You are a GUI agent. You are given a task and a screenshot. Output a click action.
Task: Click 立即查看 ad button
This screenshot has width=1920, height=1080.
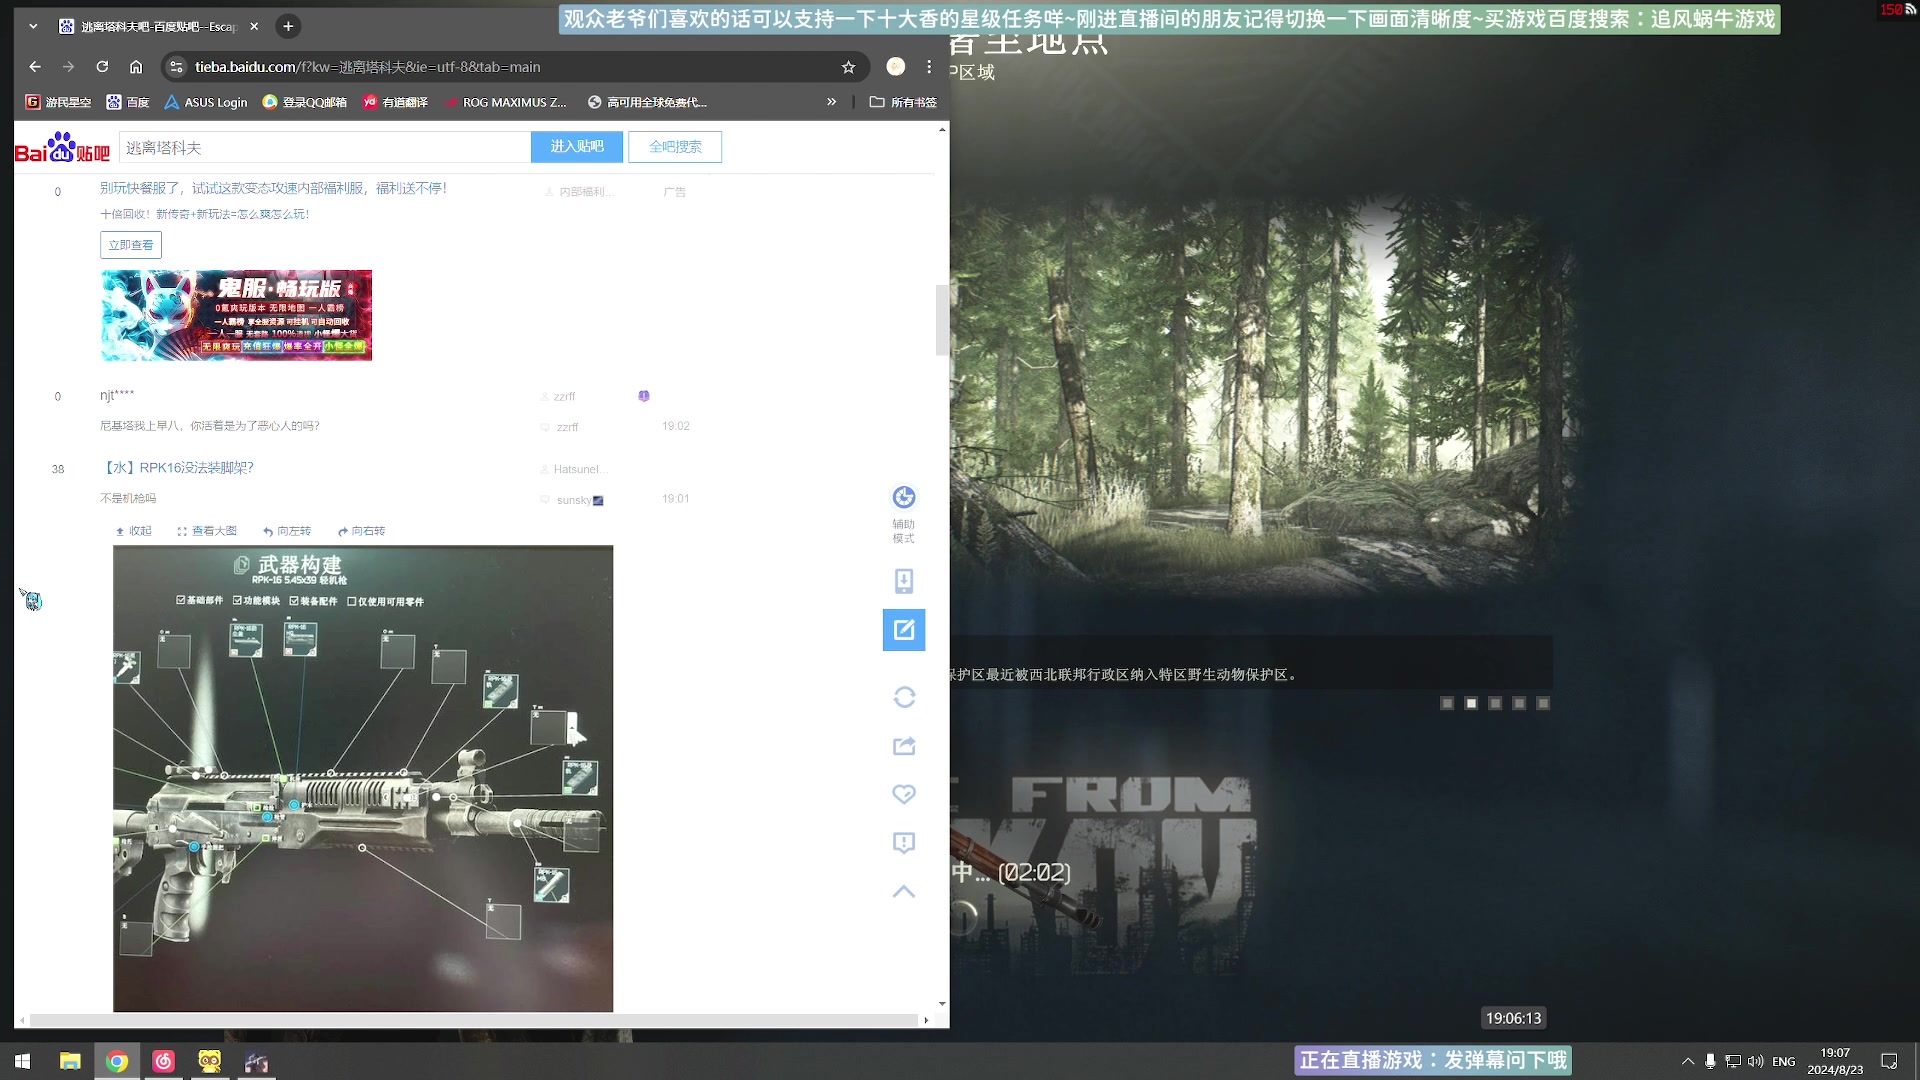click(131, 245)
